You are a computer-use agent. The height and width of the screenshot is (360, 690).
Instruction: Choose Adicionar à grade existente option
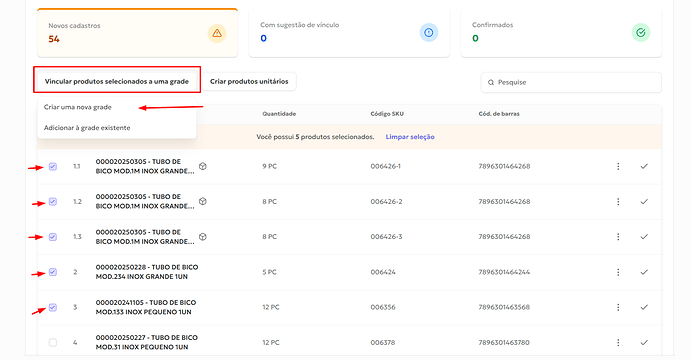(87, 128)
